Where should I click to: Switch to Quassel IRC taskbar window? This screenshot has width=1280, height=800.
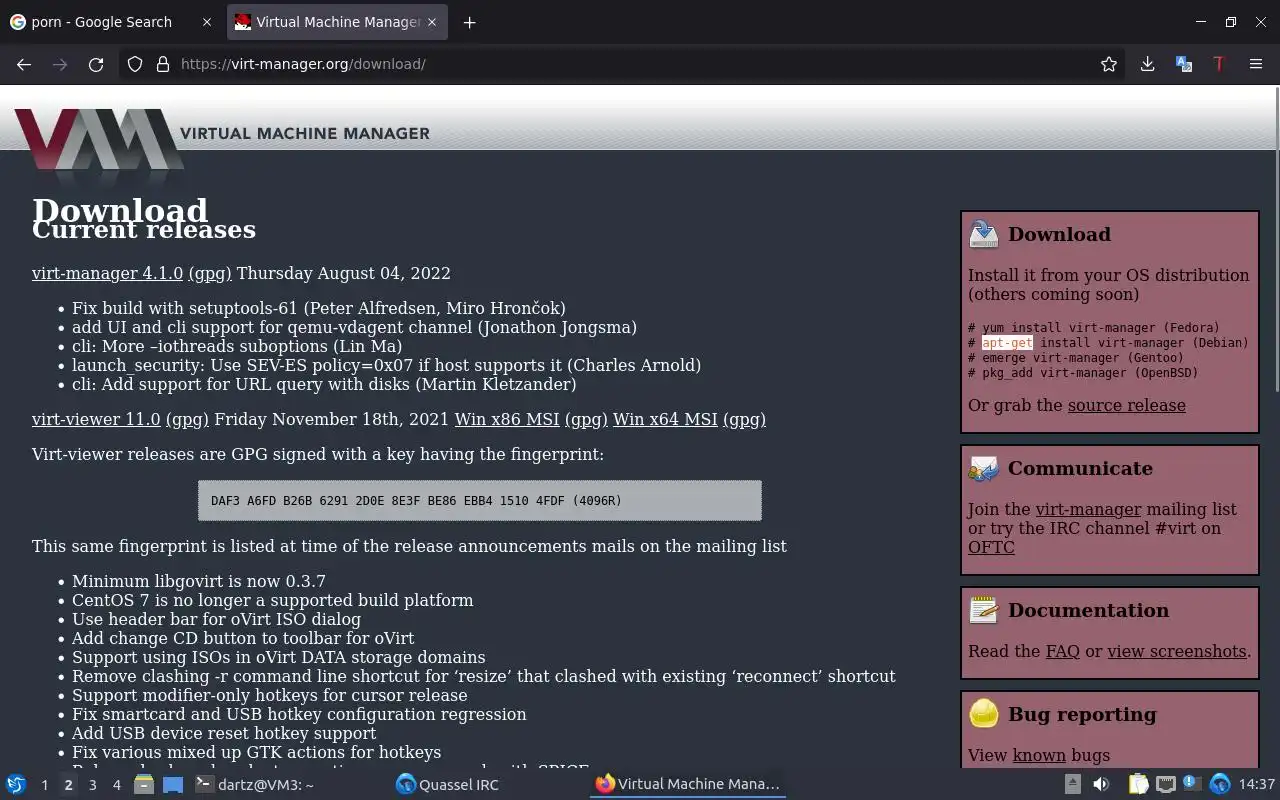coord(487,784)
